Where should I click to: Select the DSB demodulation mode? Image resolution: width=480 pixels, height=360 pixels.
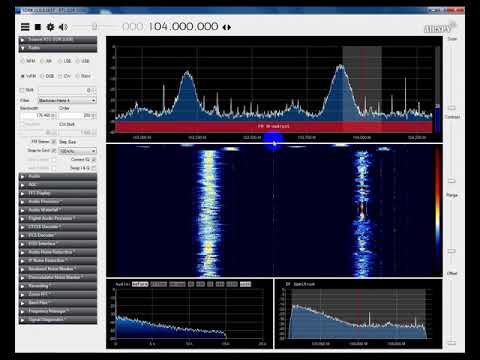pyautogui.click(x=47, y=76)
